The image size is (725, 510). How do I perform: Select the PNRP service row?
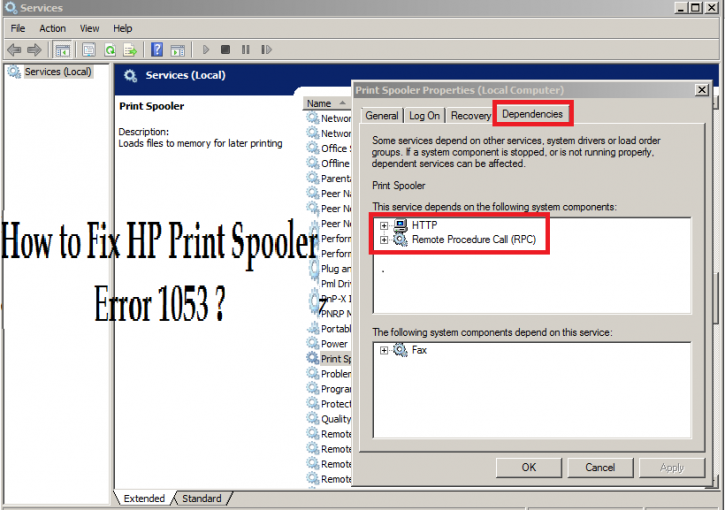pyautogui.click(x=329, y=313)
